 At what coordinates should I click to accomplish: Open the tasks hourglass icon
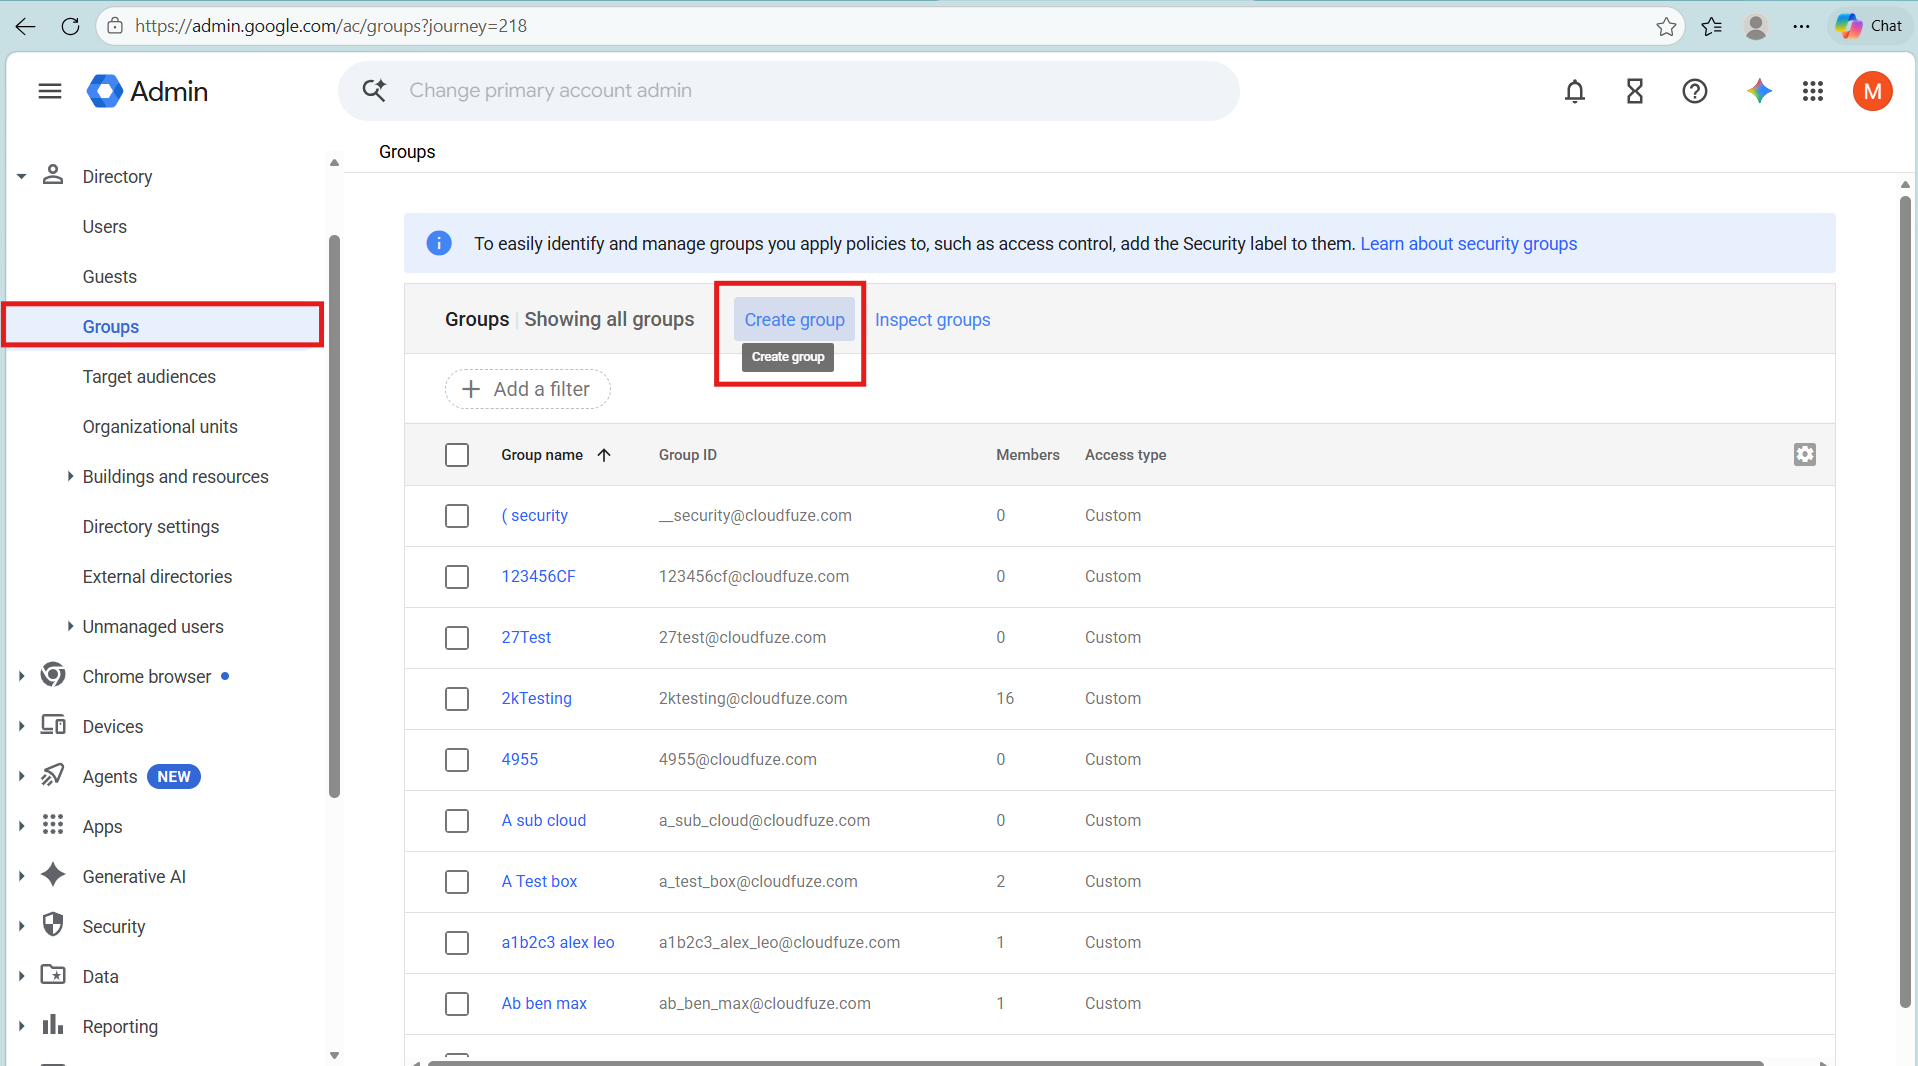(1635, 91)
